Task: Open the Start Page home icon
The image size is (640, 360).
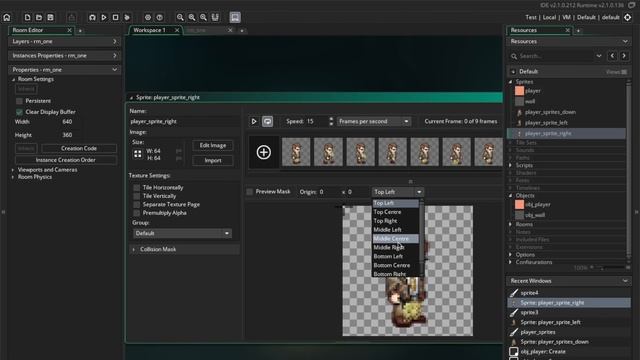Action: click(x=7, y=18)
